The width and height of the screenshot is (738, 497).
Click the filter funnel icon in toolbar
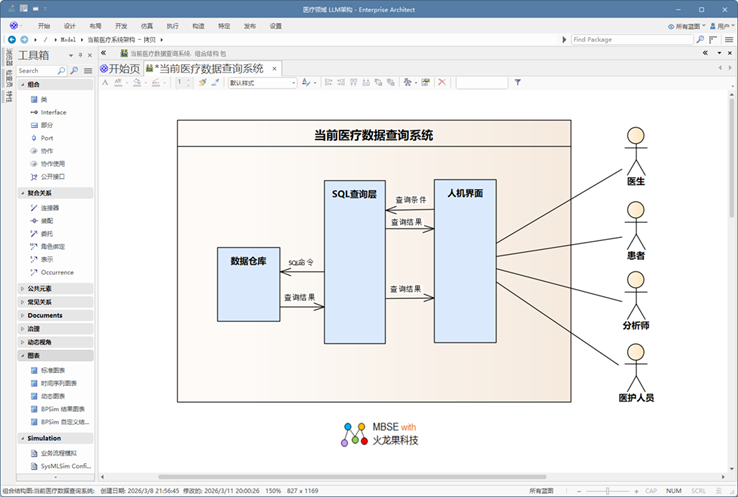click(x=518, y=83)
